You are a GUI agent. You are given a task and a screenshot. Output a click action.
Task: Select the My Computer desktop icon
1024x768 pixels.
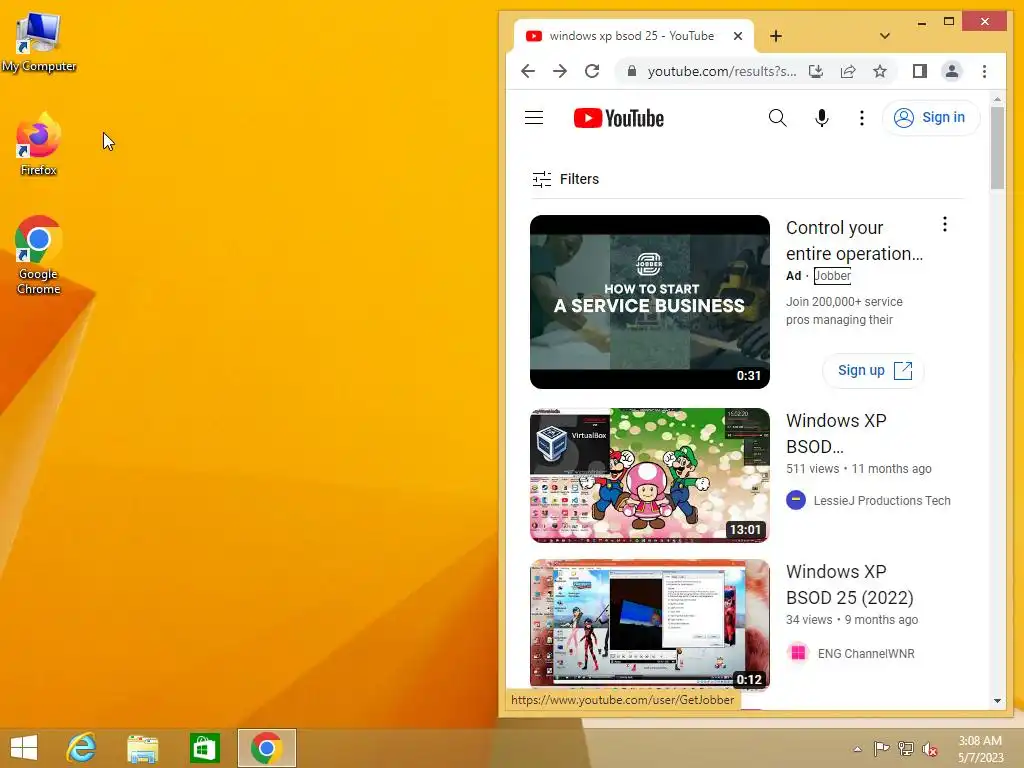39,42
